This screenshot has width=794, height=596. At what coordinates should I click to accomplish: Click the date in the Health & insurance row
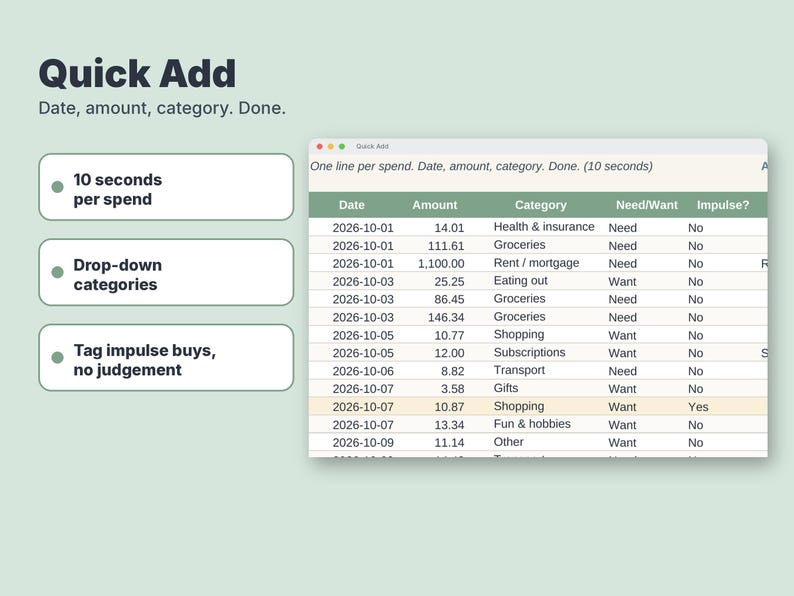point(363,228)
